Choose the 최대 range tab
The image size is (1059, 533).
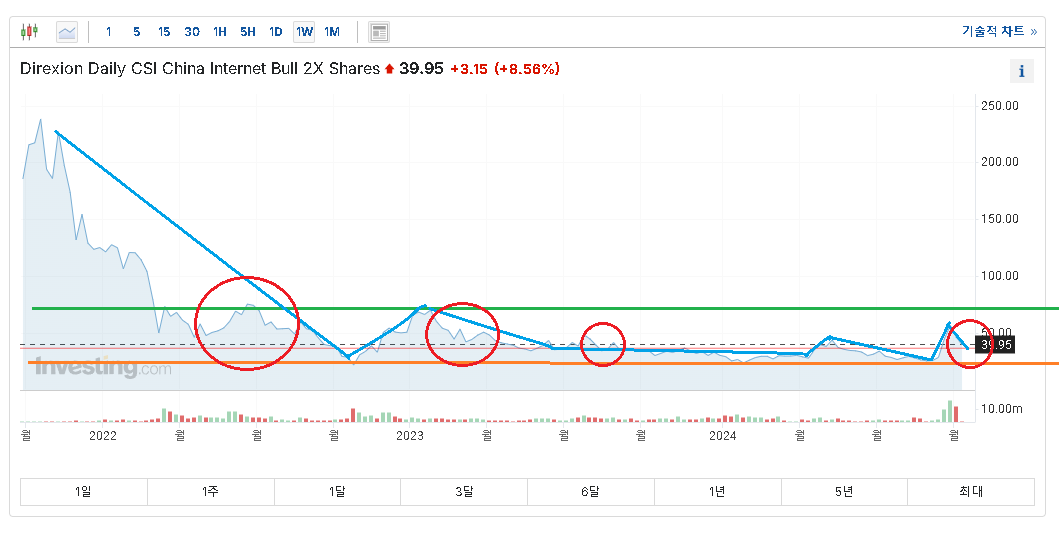pos(971,492)
